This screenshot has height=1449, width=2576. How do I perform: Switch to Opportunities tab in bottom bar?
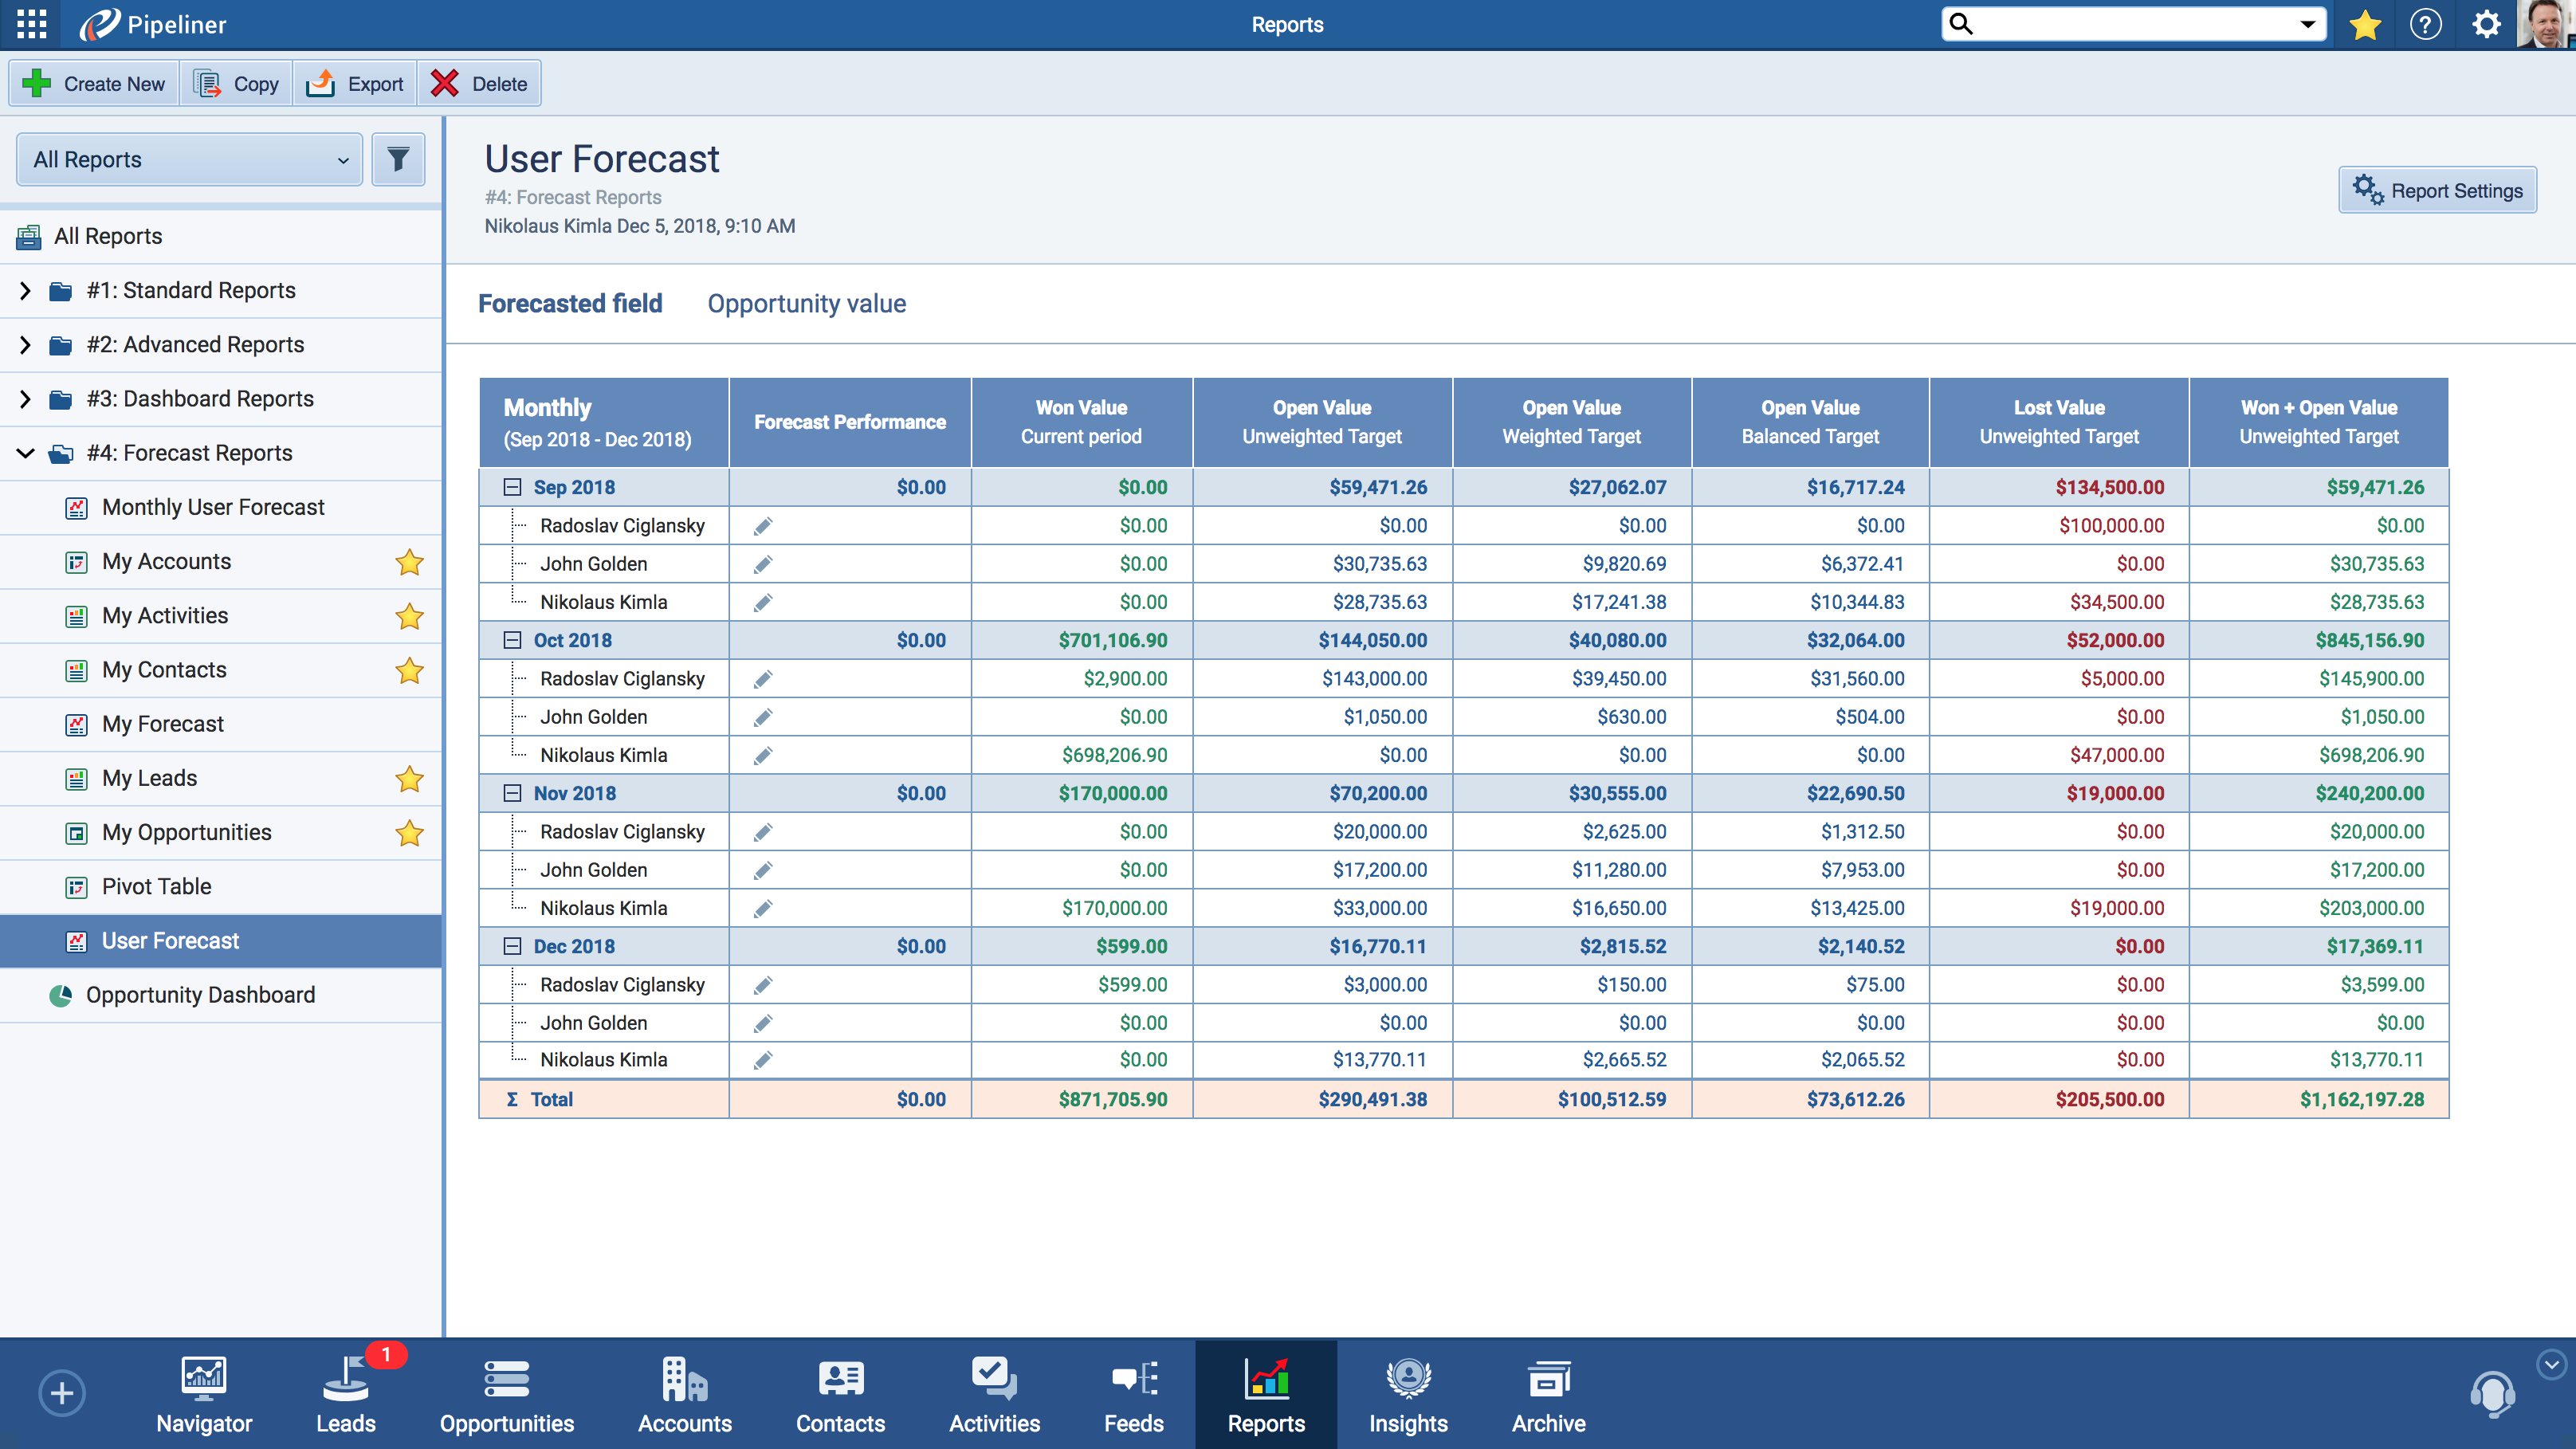pyautogui.click(x=507, y=1395)
